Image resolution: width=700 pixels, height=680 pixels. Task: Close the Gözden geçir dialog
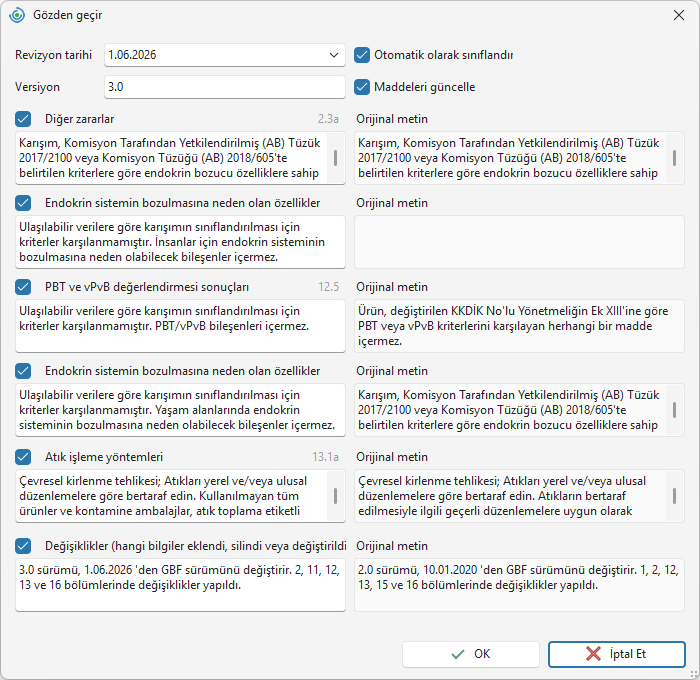click(679, 15)
